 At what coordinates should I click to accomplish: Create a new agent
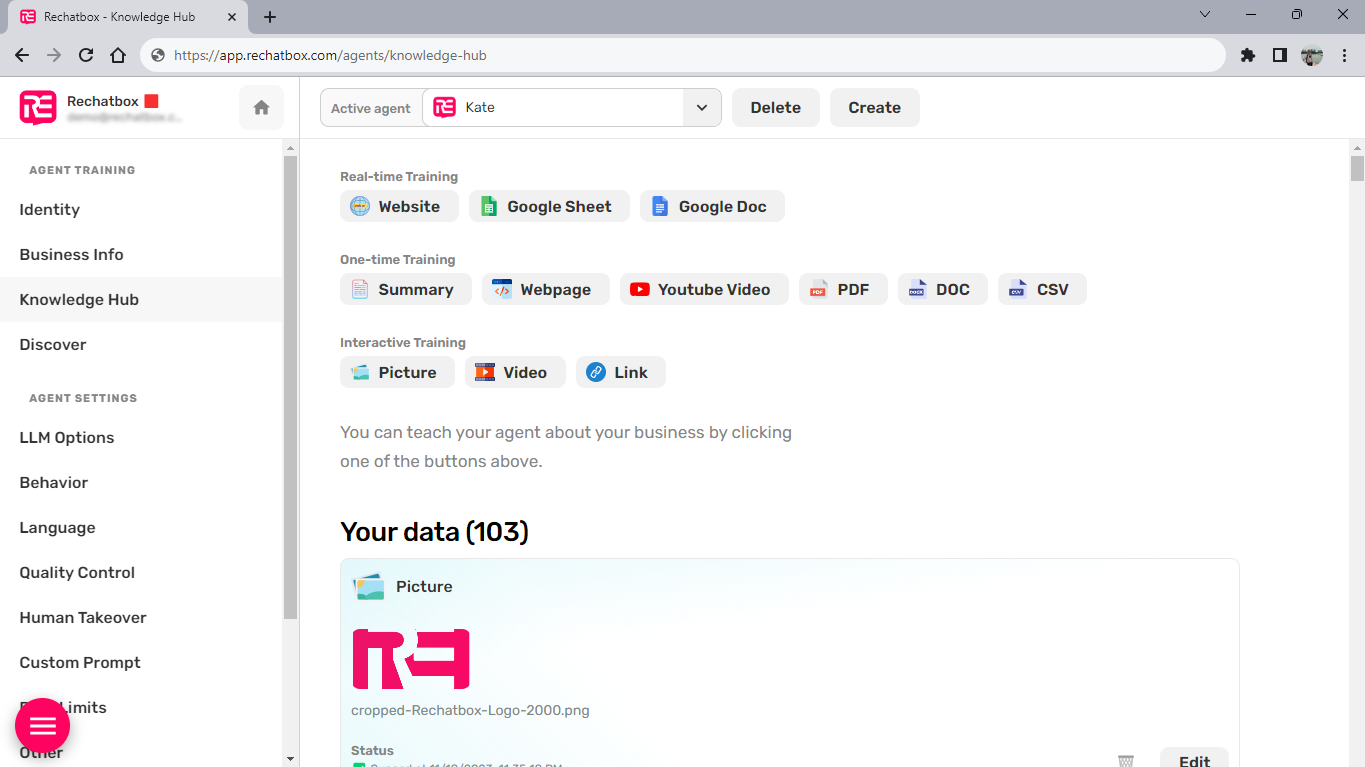(x=875, y=108)
